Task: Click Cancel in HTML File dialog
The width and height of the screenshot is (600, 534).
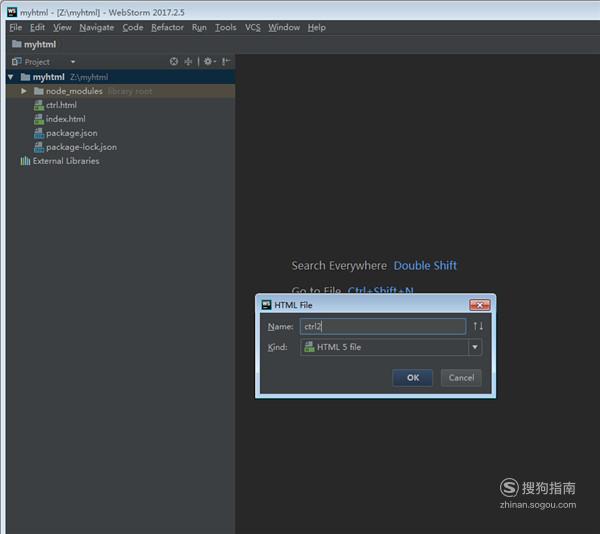Action: 461,378
